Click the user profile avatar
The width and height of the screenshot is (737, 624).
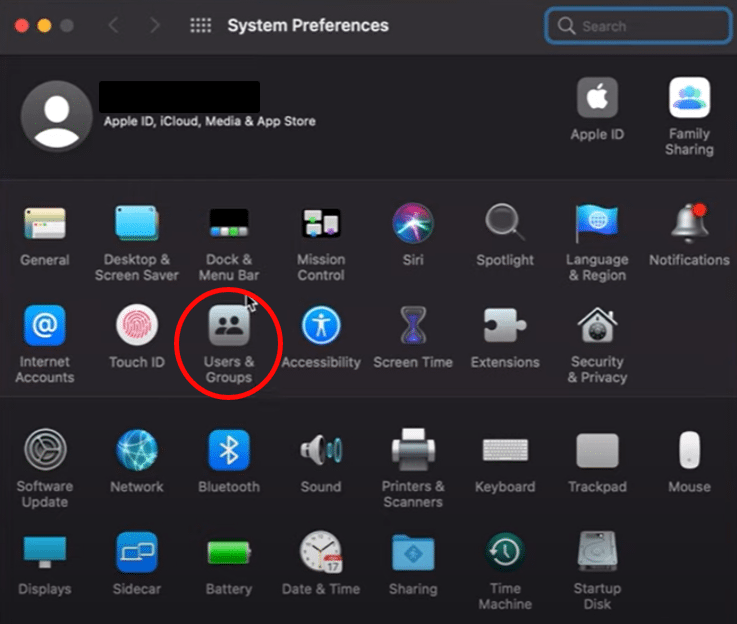(x=56, y=115)
